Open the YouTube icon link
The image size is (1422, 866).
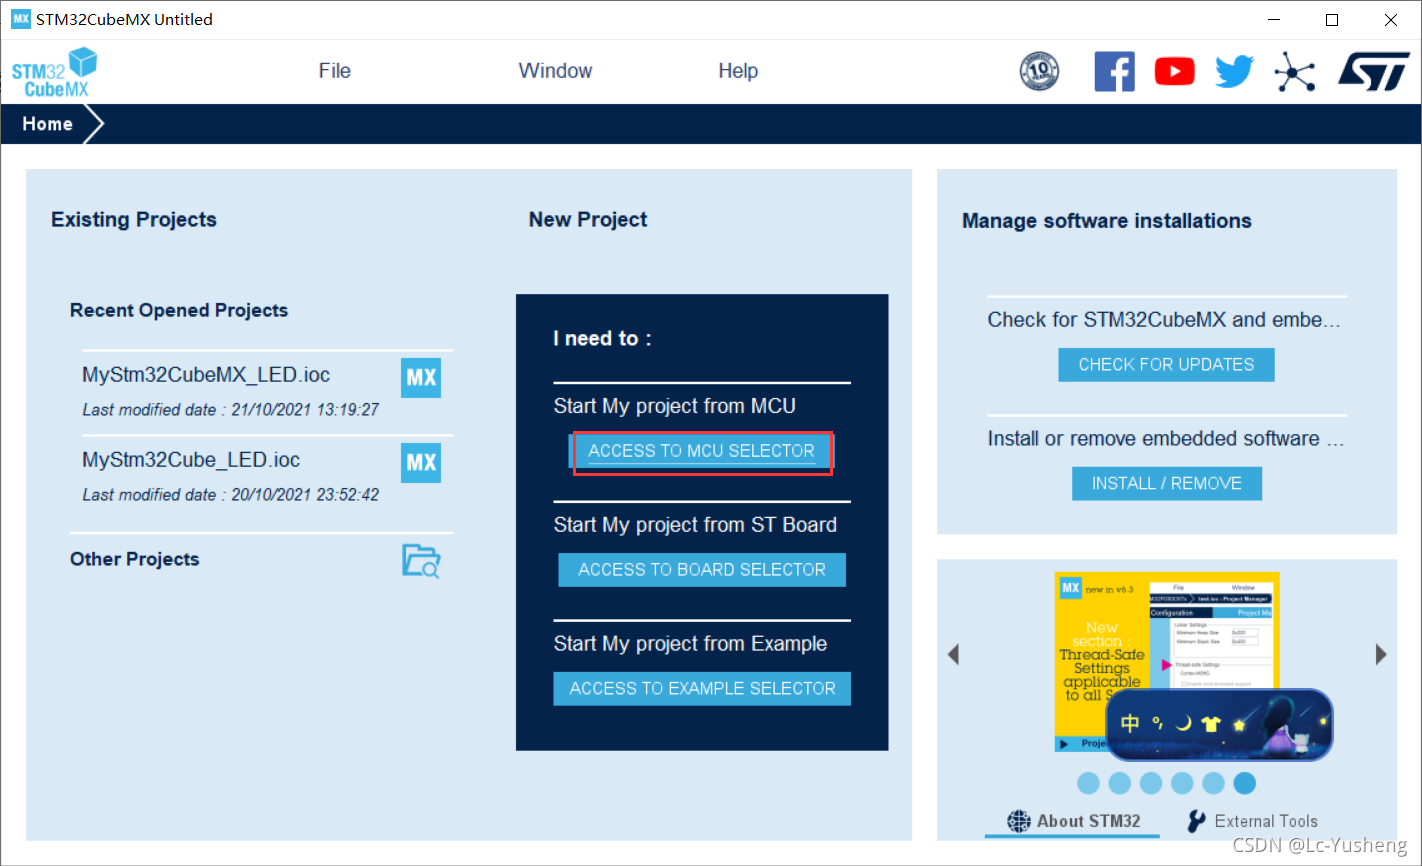pyautogui.click(x=1174, y=71)
